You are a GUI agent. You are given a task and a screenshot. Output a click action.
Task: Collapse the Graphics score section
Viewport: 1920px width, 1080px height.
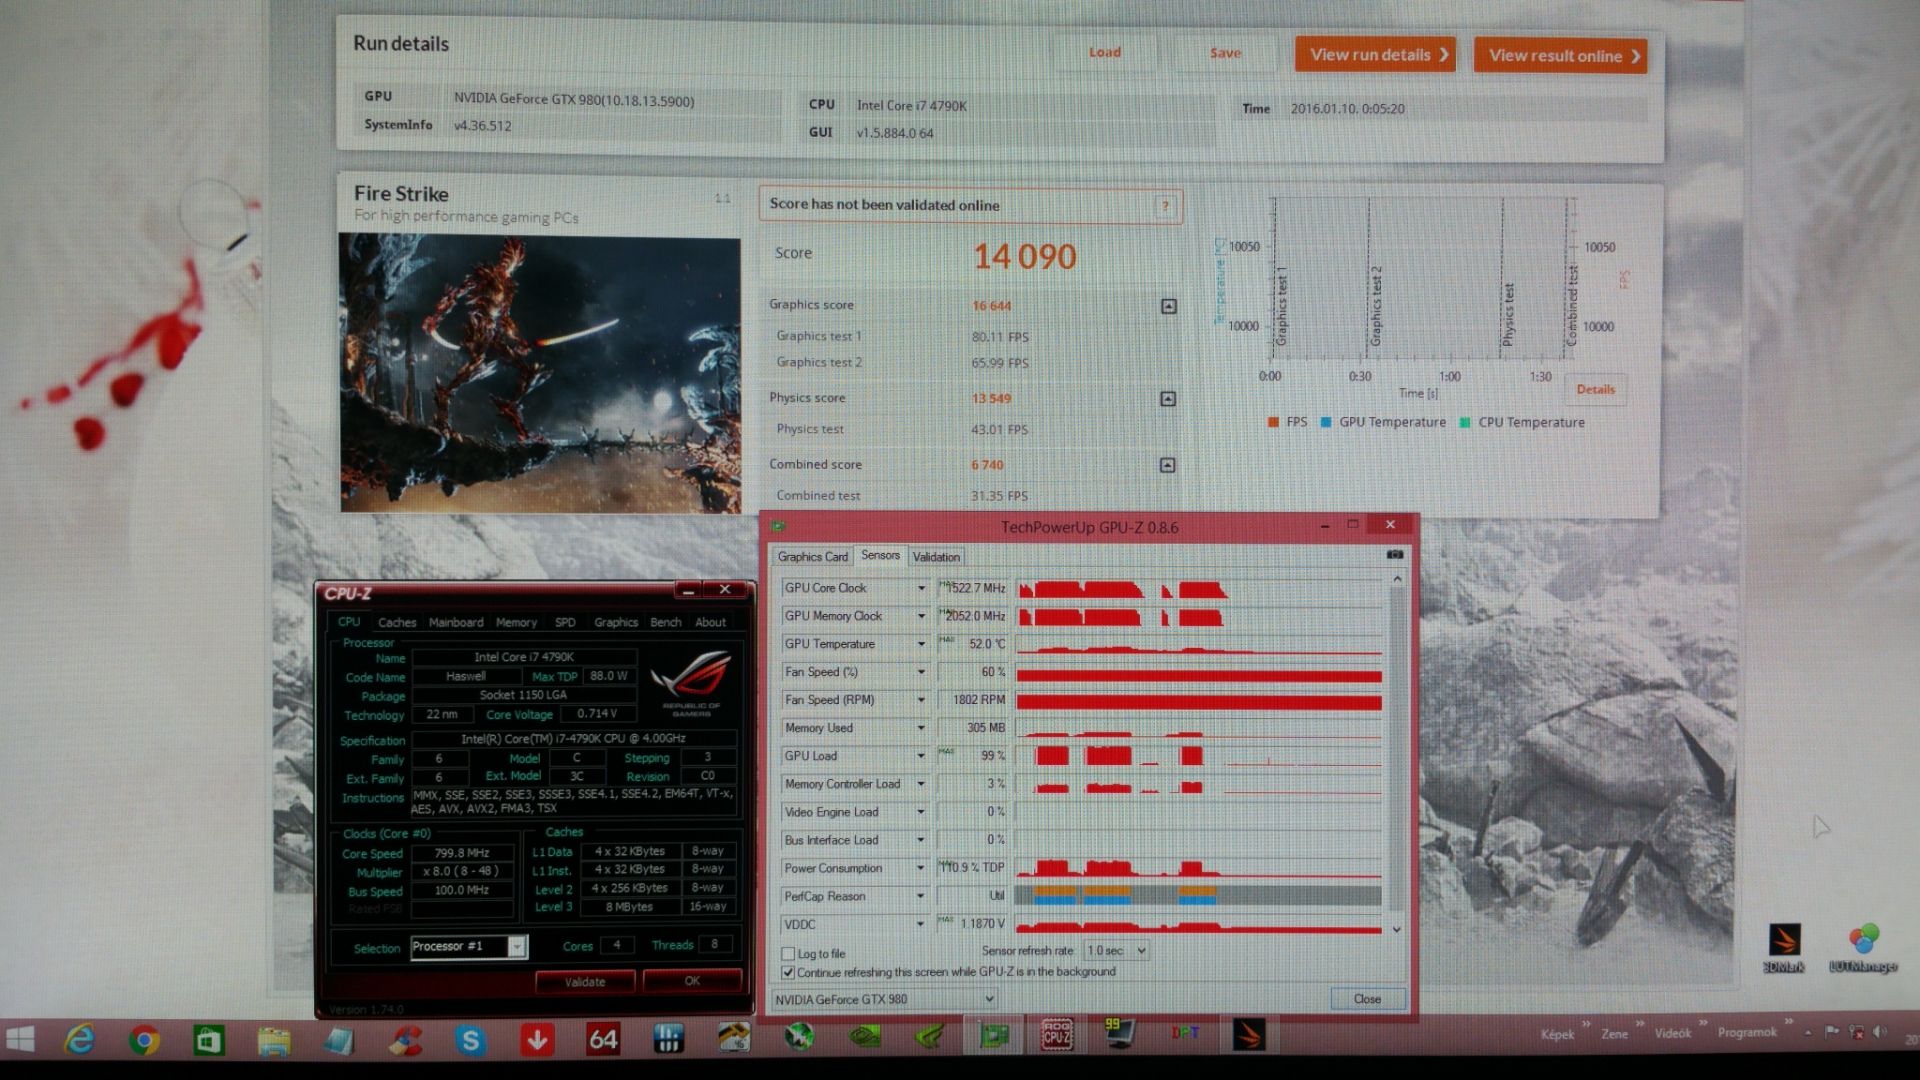[1168, 307]
